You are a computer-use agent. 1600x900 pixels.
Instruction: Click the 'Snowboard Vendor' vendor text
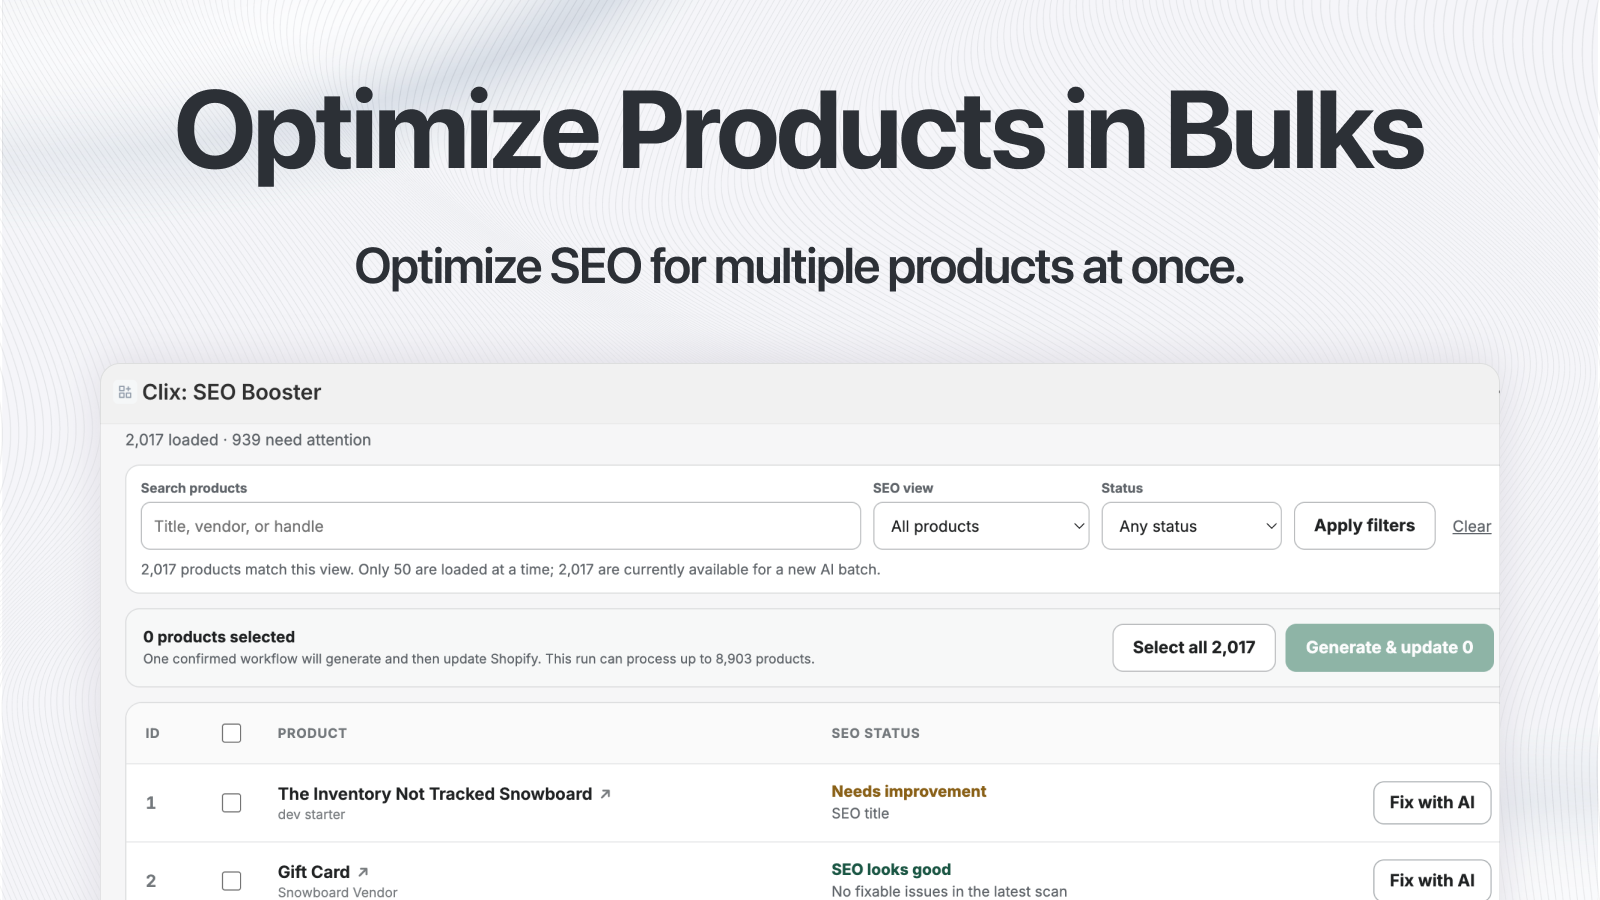pos(338,892)
